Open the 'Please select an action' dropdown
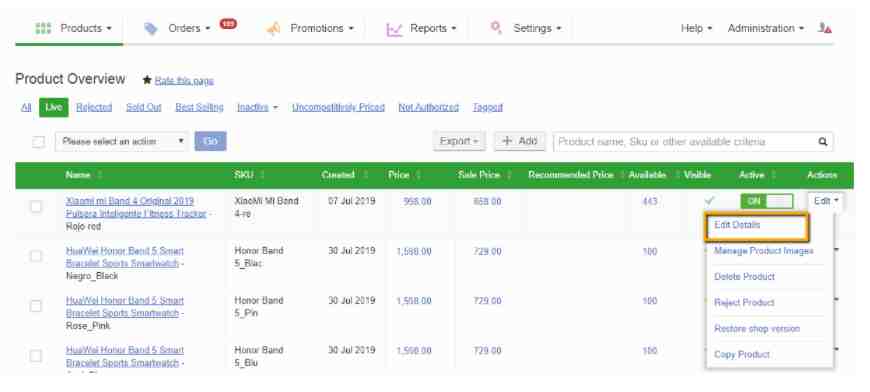 coord(122,141)
